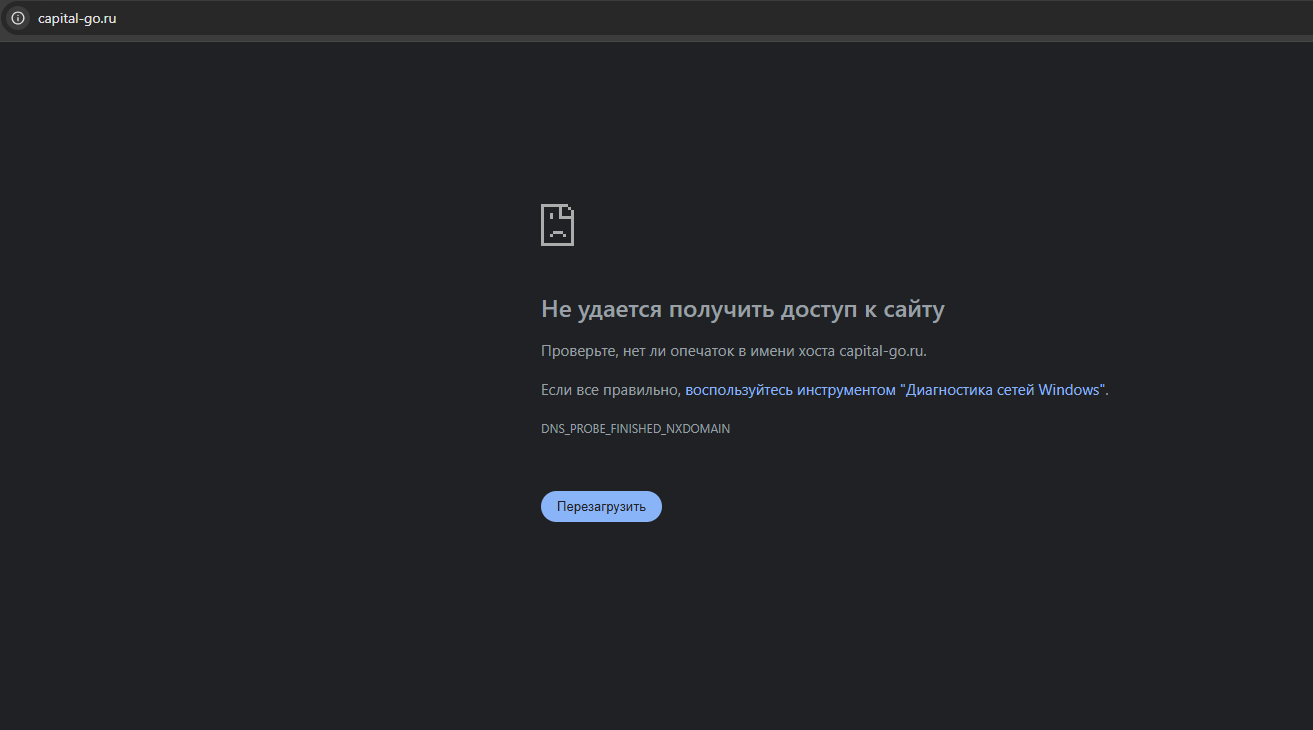Click the text Если все правильно
Viewport: 1313px width, 730px height.
click(x=610, y=390)
